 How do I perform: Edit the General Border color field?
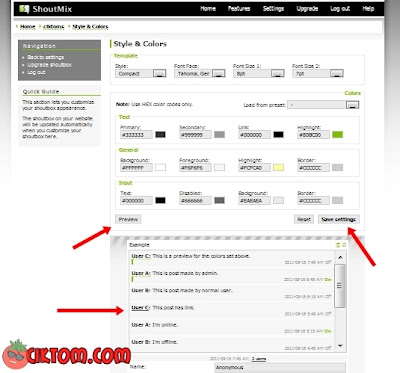314,168
